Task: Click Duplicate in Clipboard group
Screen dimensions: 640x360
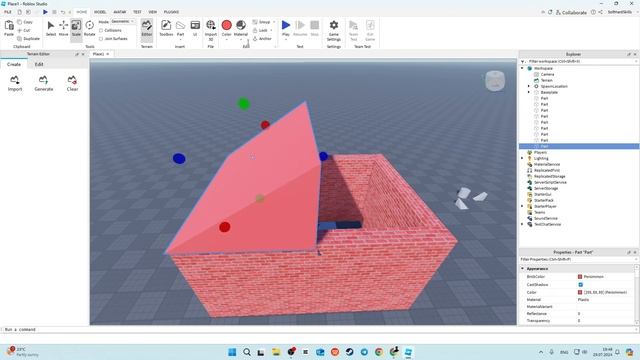Action: pos(29,38)
